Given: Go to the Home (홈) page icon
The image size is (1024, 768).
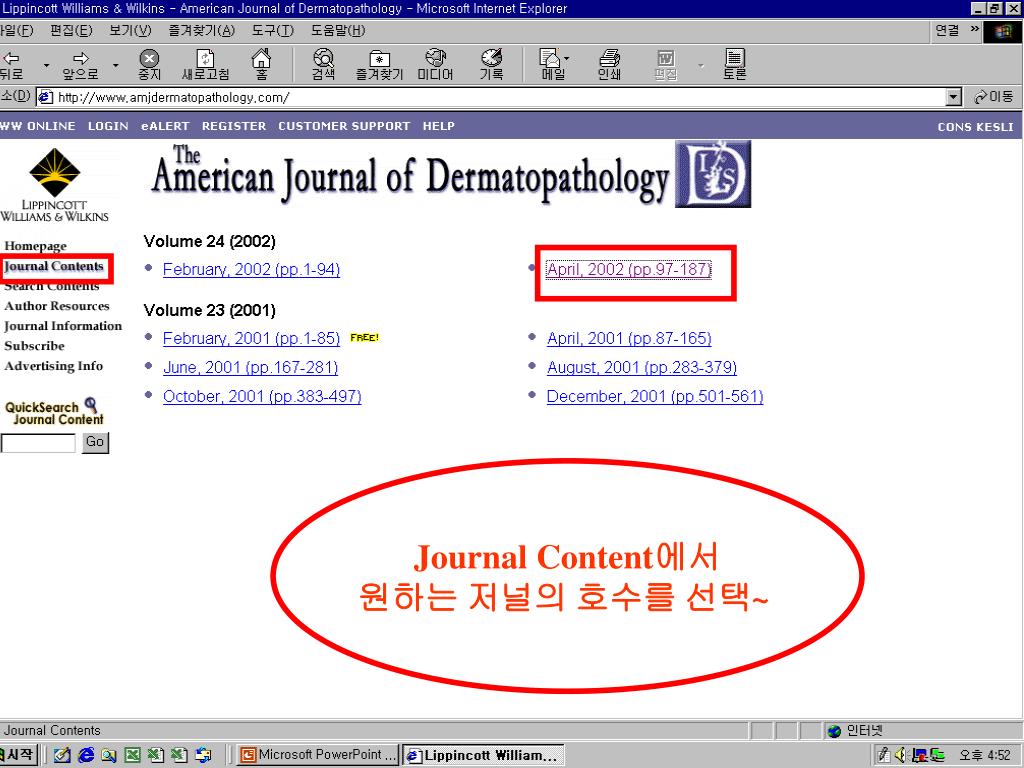Looking at the screenshot, I should (x=261, y=65).
